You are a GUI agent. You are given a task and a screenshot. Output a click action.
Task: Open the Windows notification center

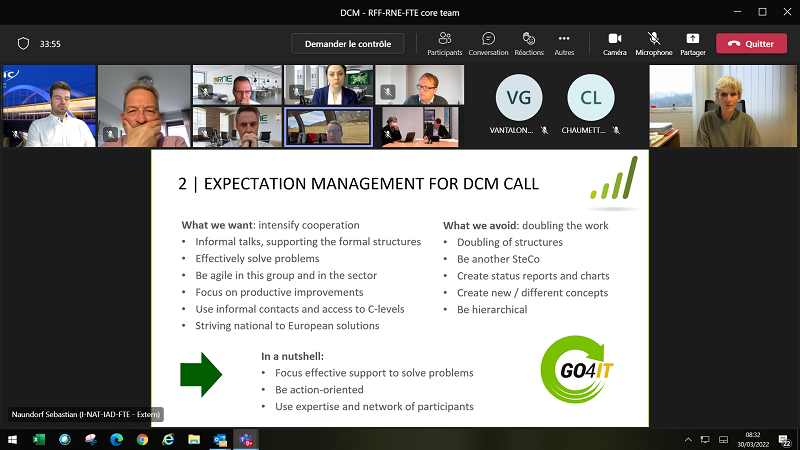click(x=786, y=440)
